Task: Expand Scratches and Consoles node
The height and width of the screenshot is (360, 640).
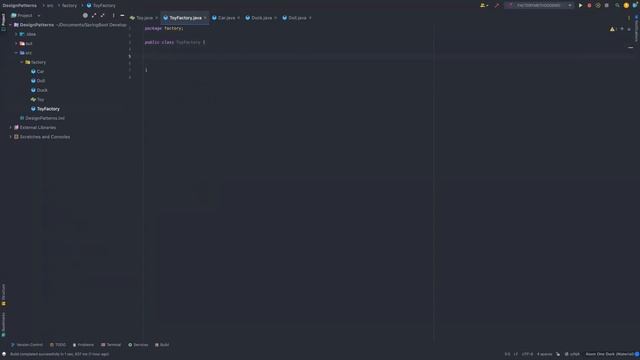Action: pyautogui.click(x=11, y=137)
